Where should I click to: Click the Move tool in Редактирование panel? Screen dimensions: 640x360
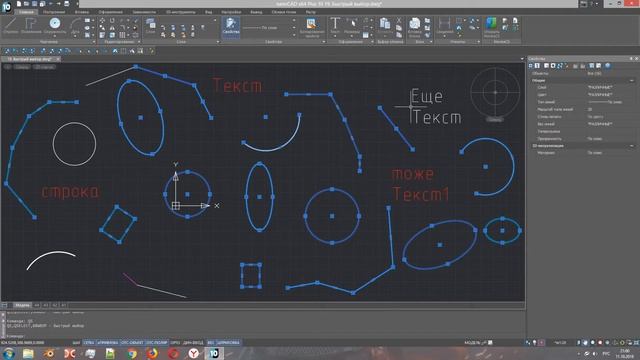pyautogui.click(x=102, y=20)
